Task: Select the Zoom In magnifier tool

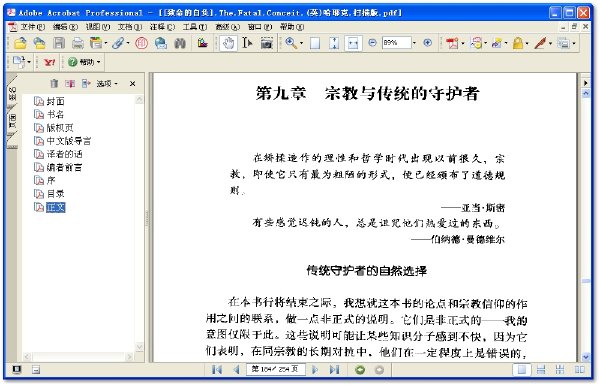Action: (291, 43)
